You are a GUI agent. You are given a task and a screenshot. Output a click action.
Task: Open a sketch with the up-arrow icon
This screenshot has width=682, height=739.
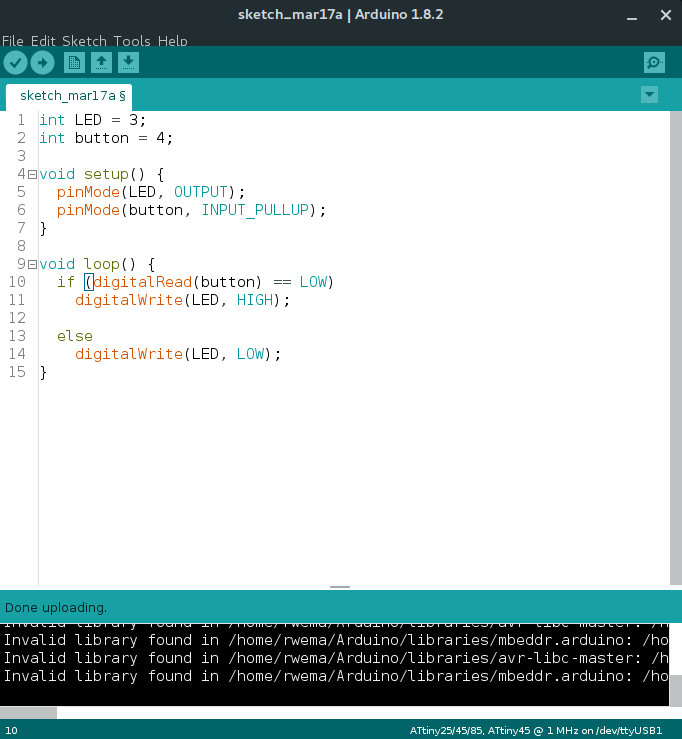tap(101, 62)
